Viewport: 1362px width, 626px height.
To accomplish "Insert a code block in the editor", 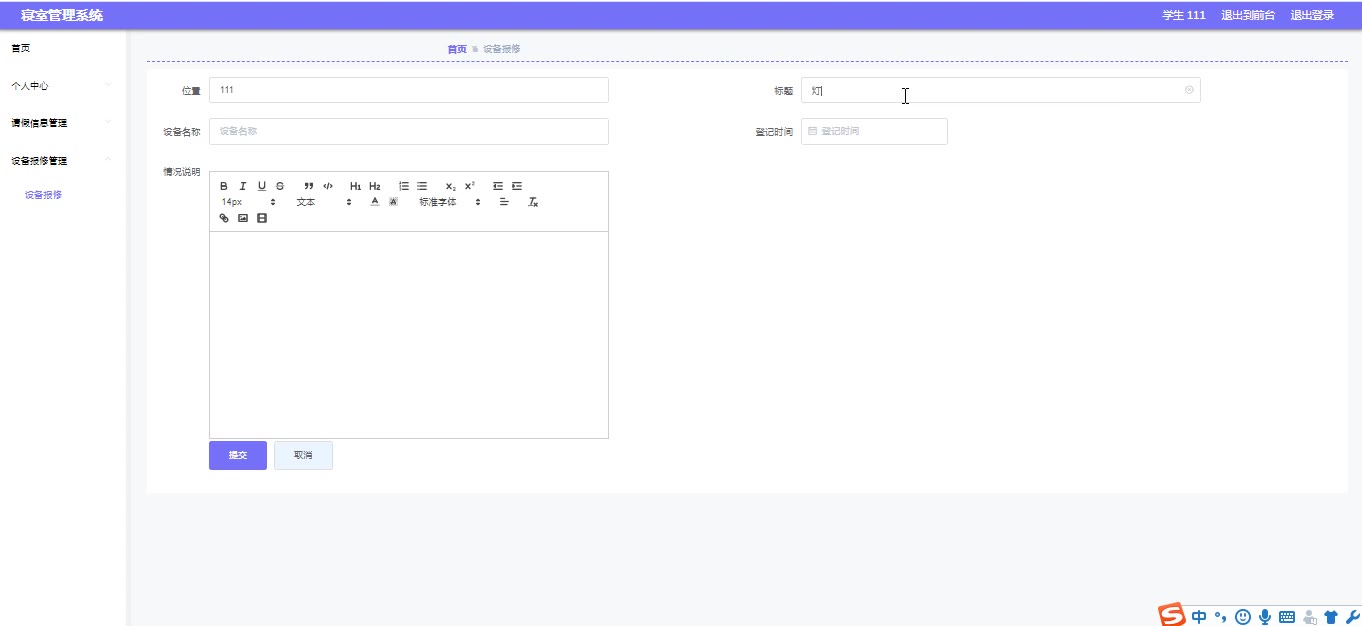I will click(x=328, y=186).
